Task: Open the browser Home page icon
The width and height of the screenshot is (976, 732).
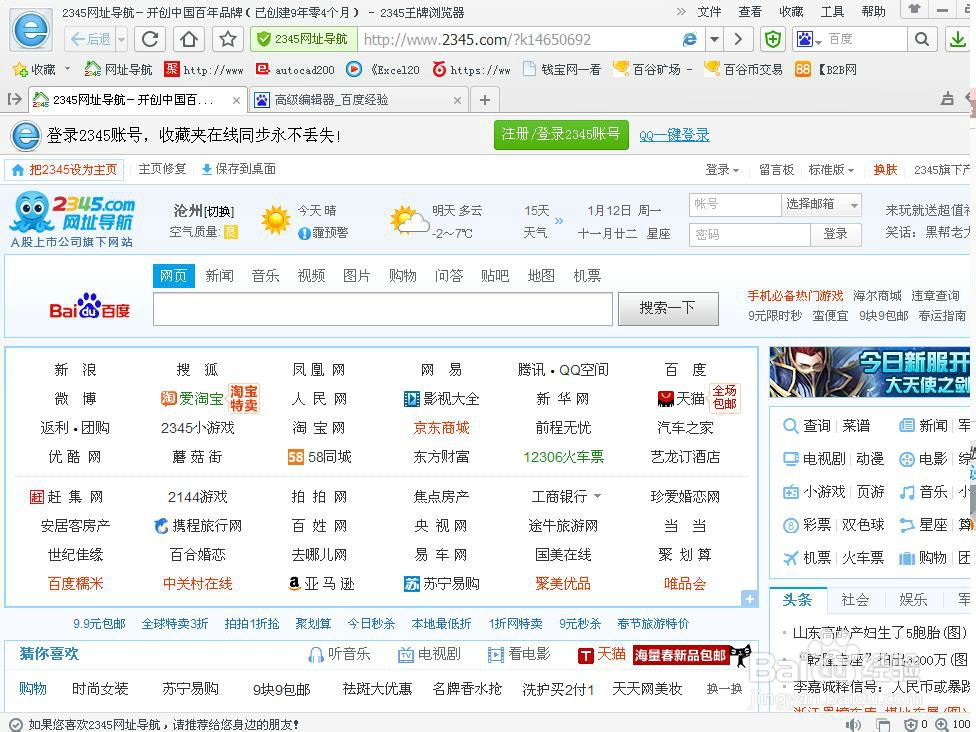Action: pyautogui.click(x=190, y=39)
